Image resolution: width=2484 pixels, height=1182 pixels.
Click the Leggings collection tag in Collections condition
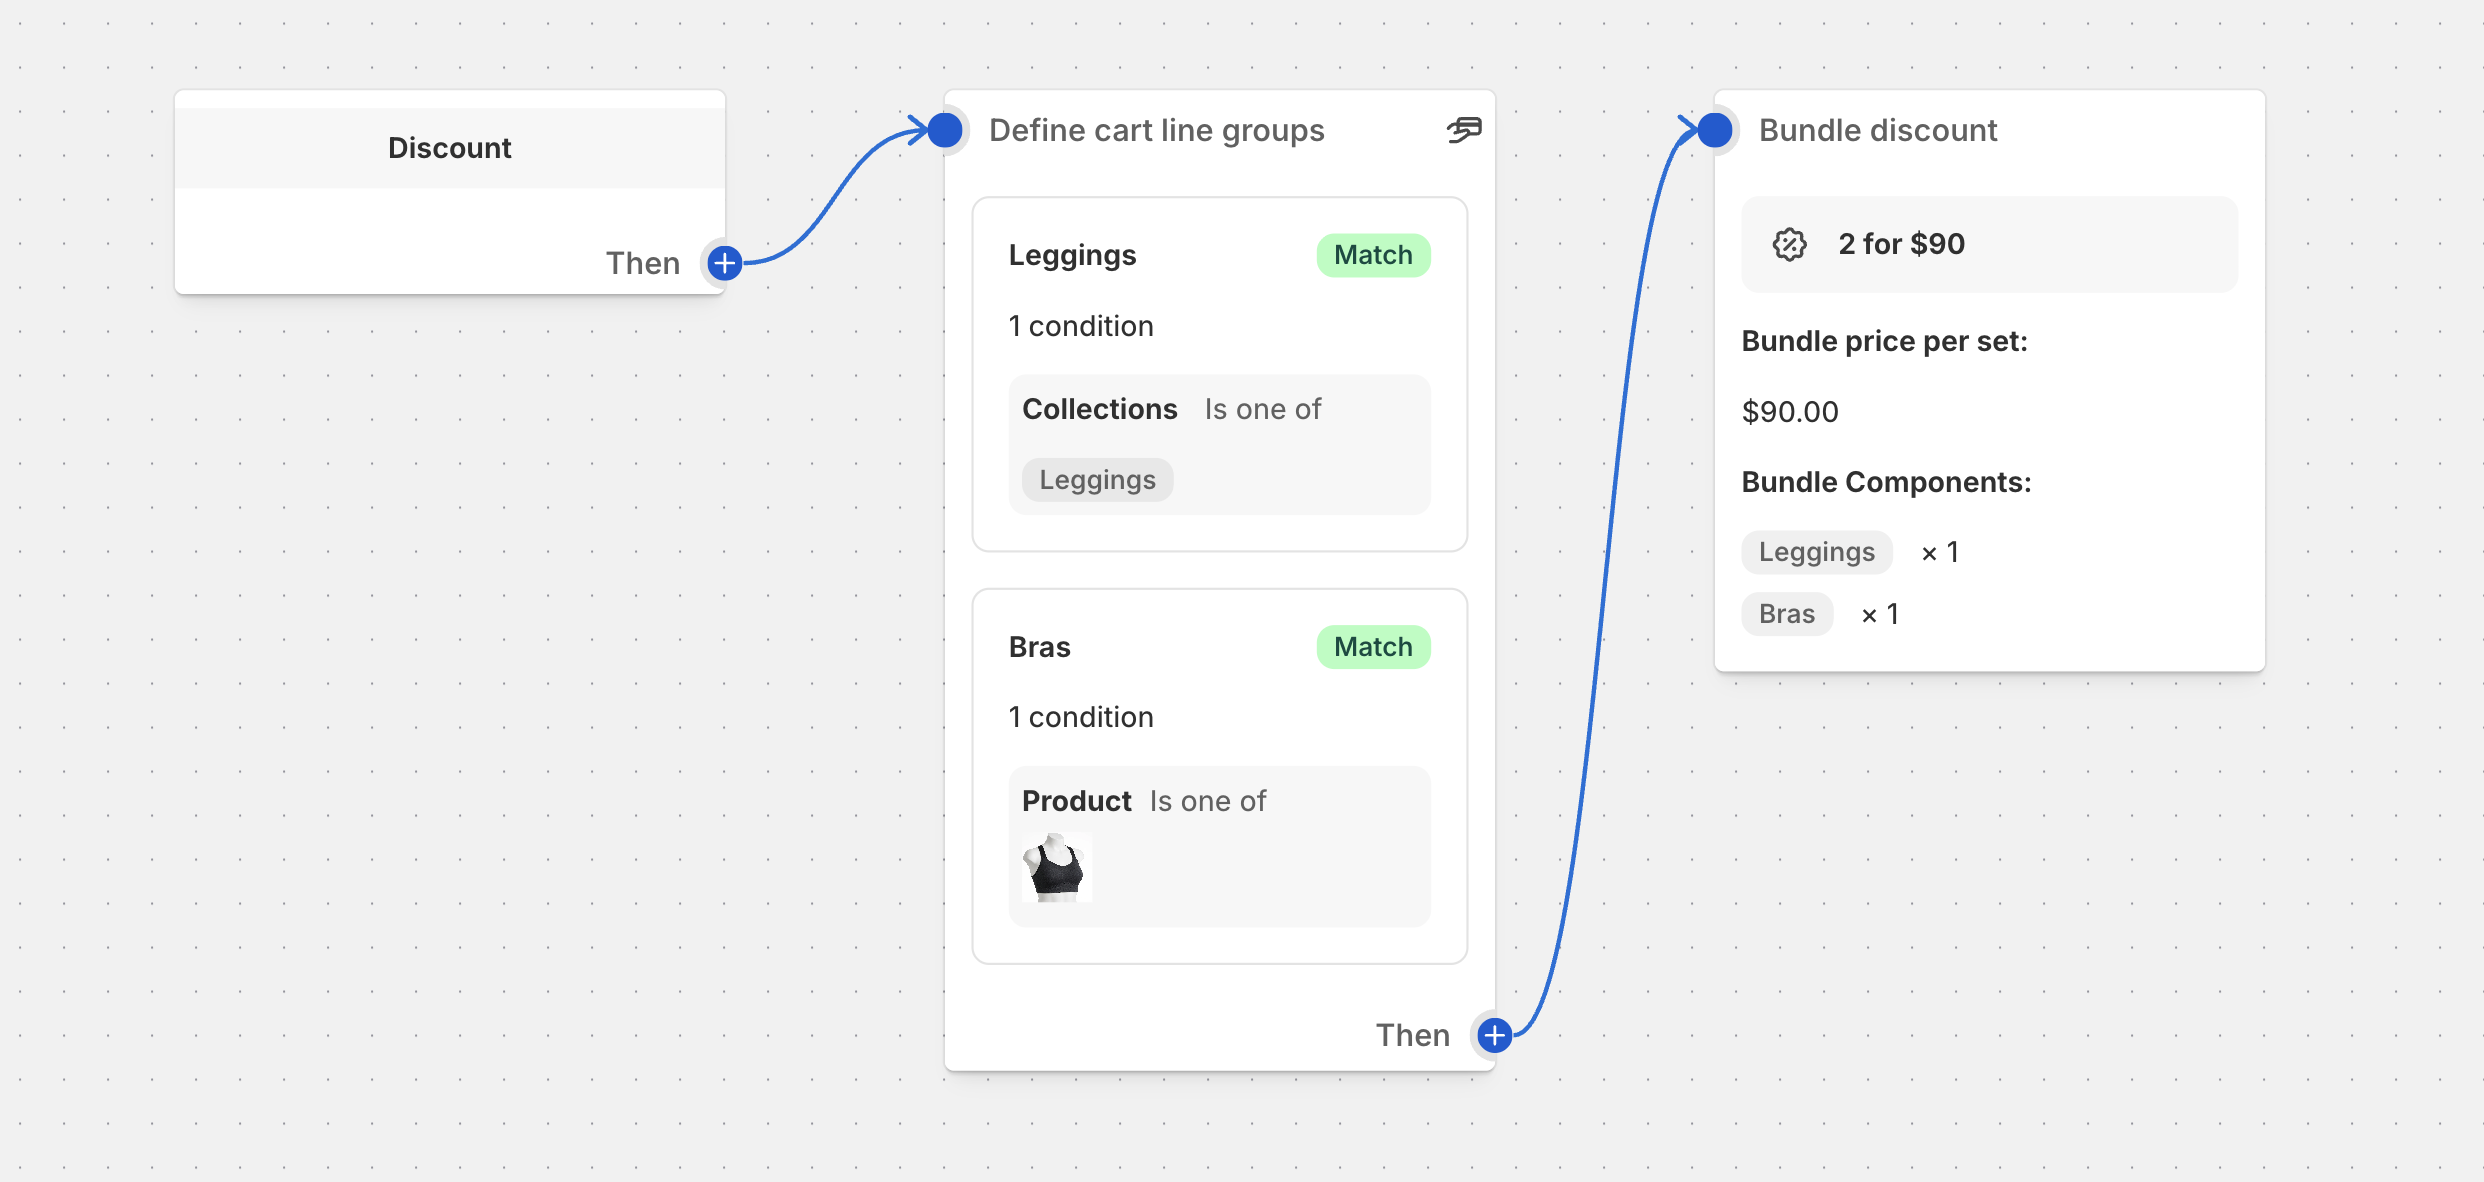point(1097,480)
